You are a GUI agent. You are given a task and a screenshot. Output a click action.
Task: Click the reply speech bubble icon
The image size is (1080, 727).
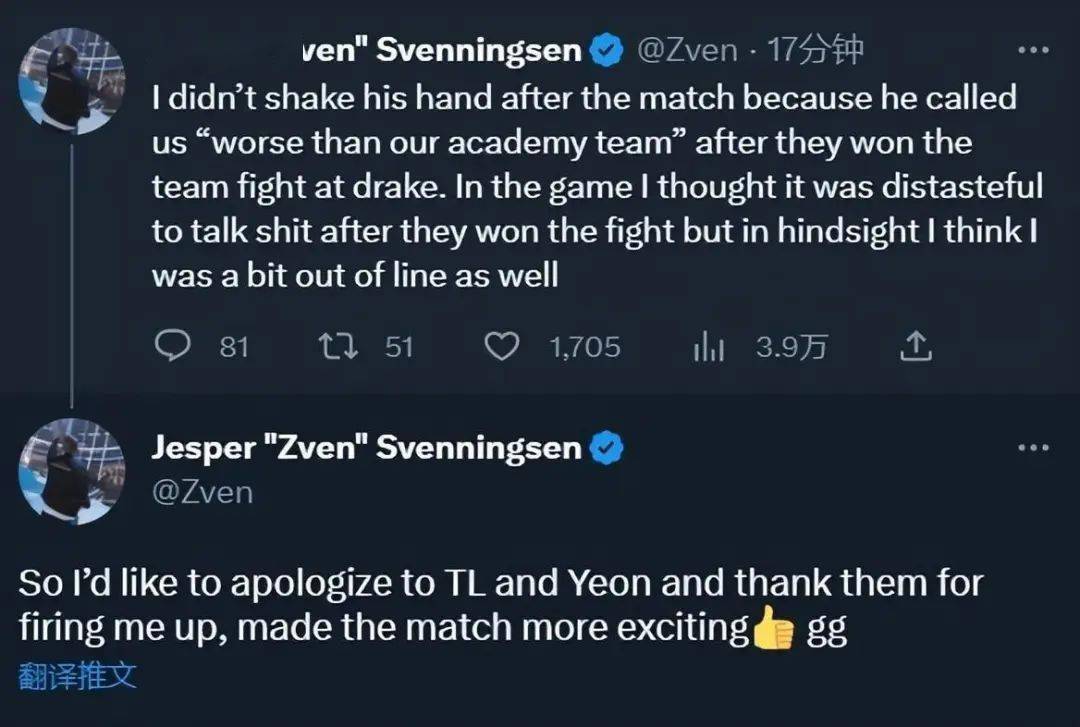[x=174, y=346]
